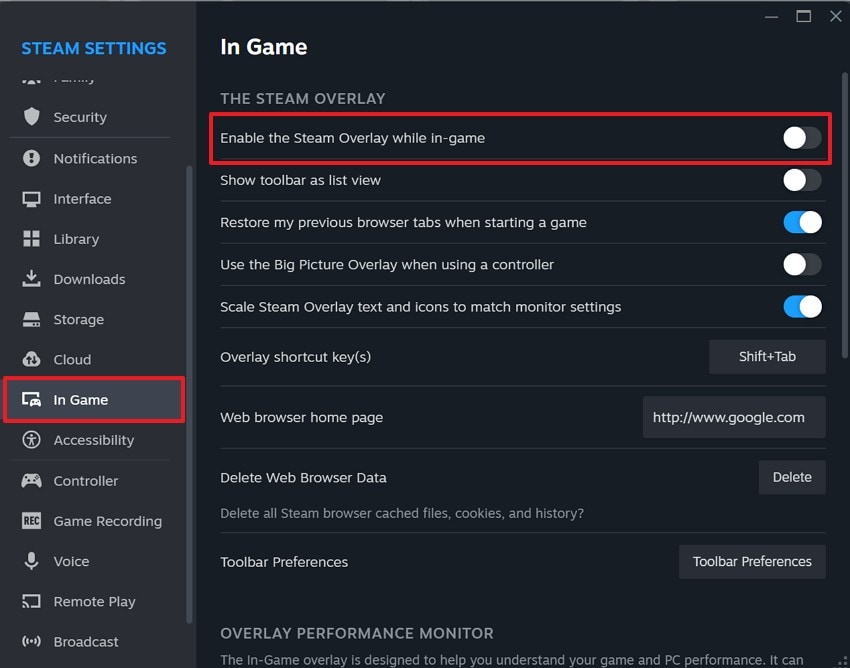The height and width of the screenshot is (668, 850).
Task: Open Toolbar Preferences
Action: click(x=751, y=561)
